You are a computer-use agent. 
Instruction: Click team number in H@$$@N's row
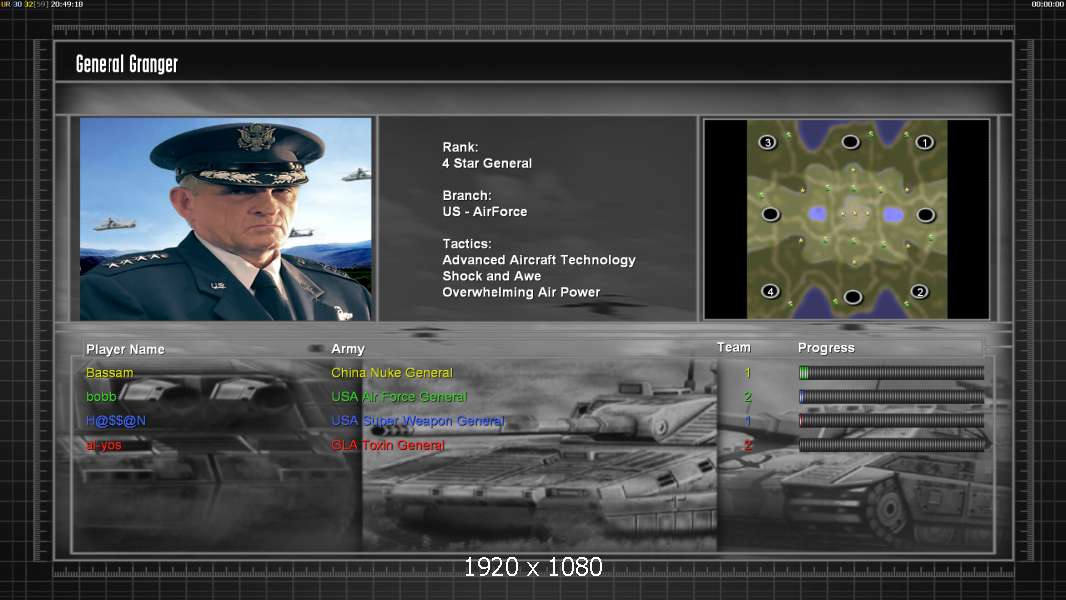[x=747, y=421]
